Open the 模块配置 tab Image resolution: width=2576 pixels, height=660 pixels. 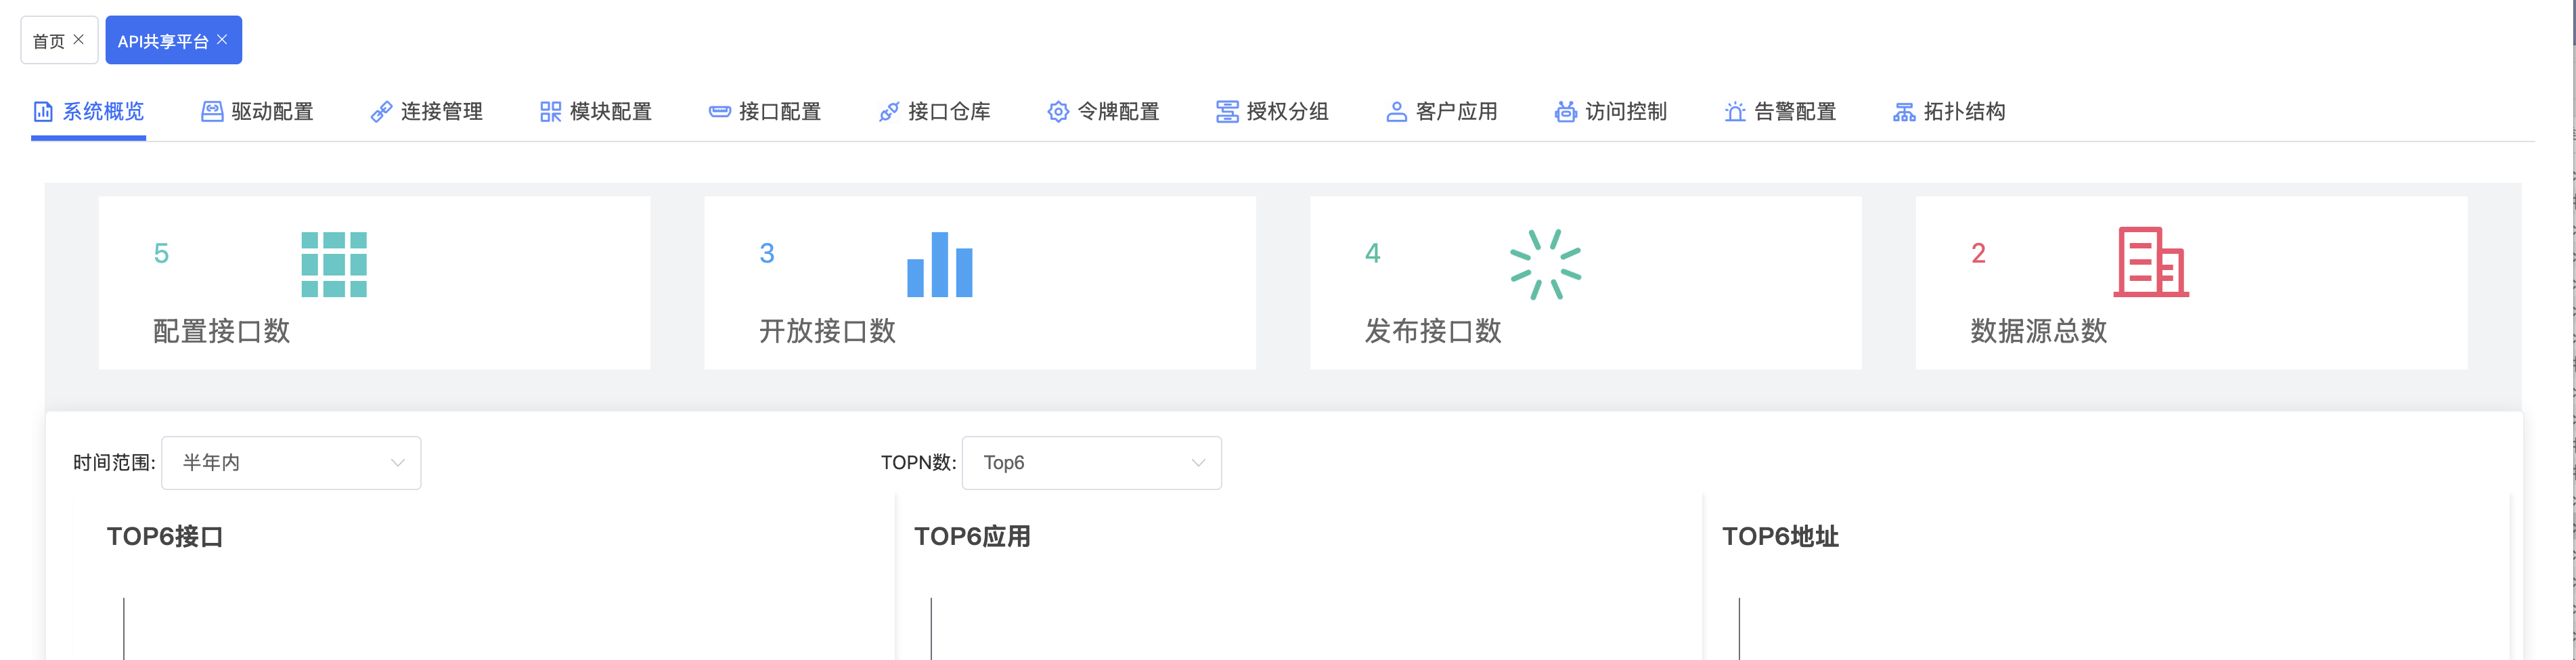point(596,112)
